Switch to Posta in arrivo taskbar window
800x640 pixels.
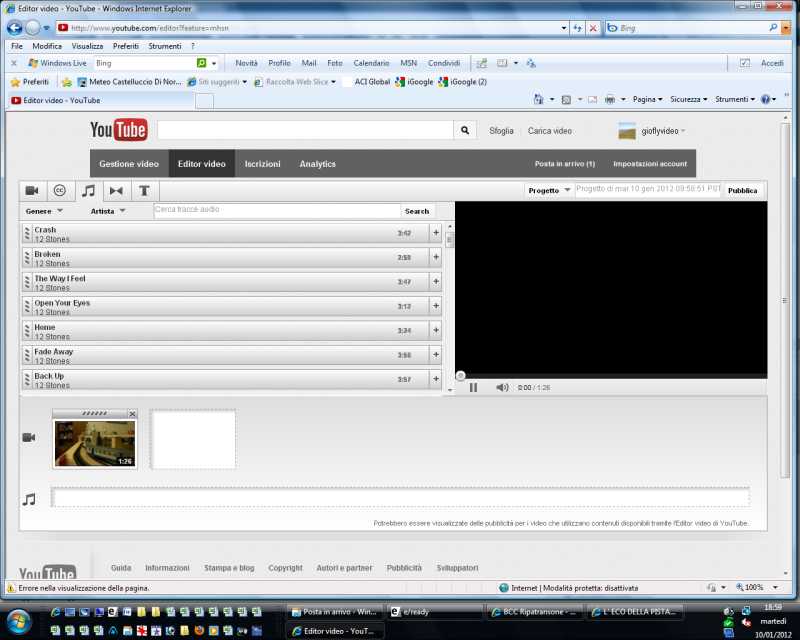click(x=334, y=612)
